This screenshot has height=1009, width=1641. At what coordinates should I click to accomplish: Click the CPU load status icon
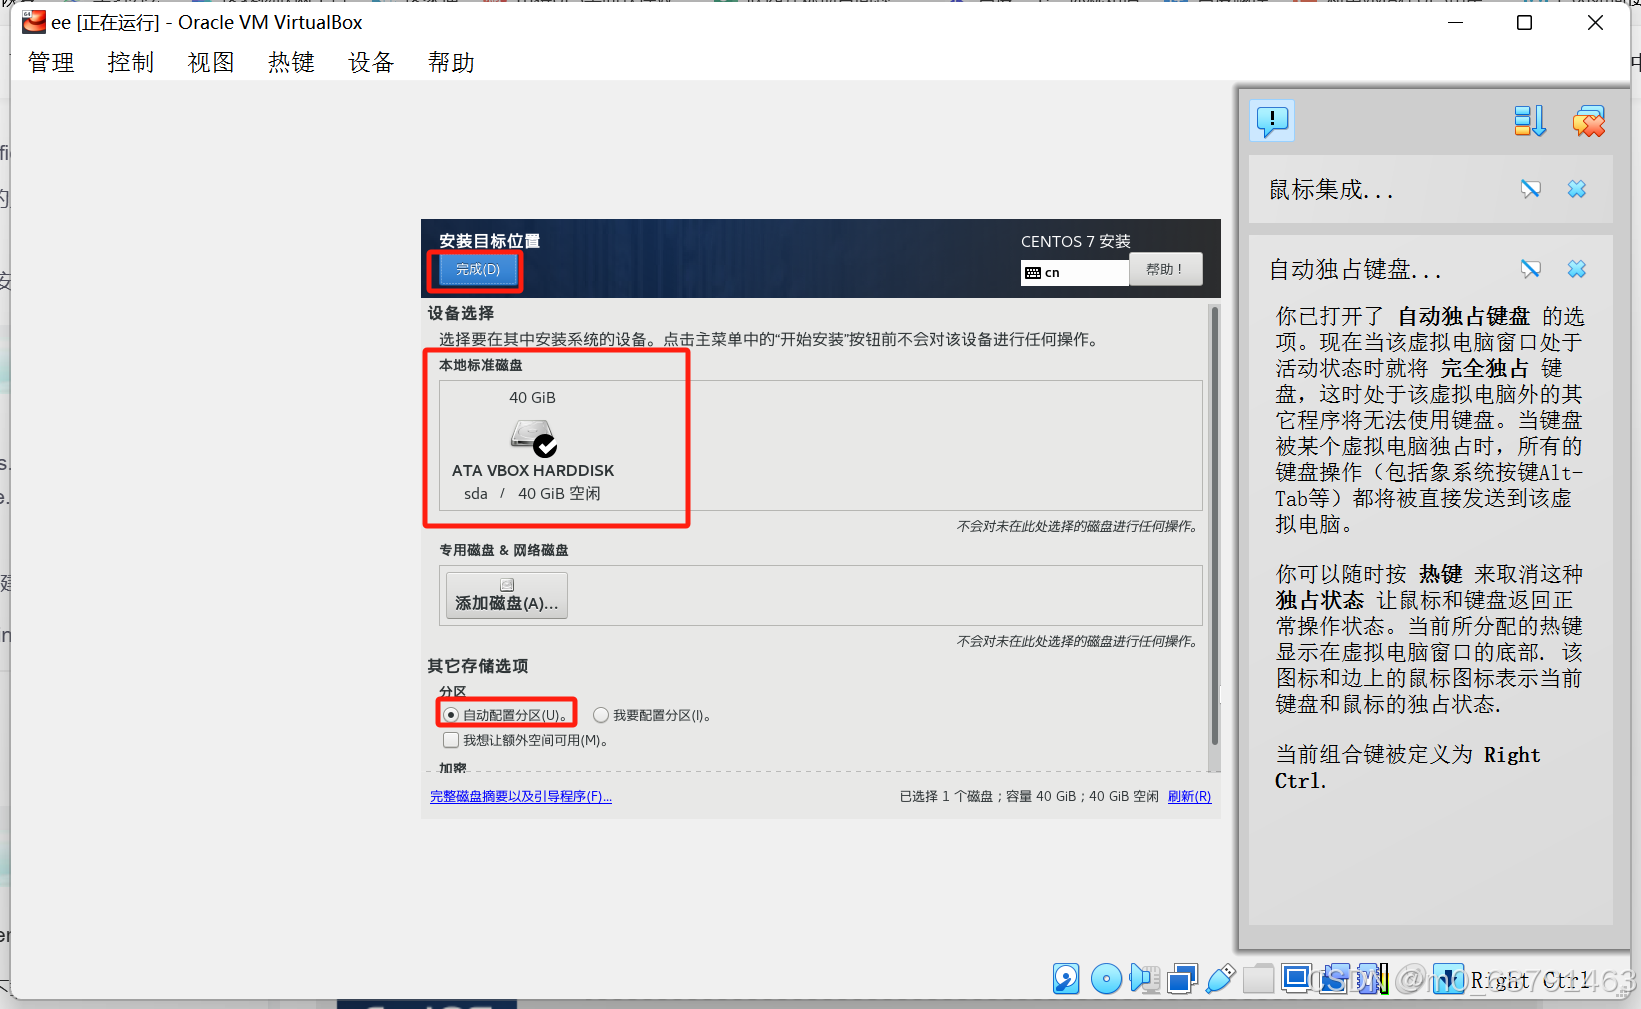coord(1372,978)
